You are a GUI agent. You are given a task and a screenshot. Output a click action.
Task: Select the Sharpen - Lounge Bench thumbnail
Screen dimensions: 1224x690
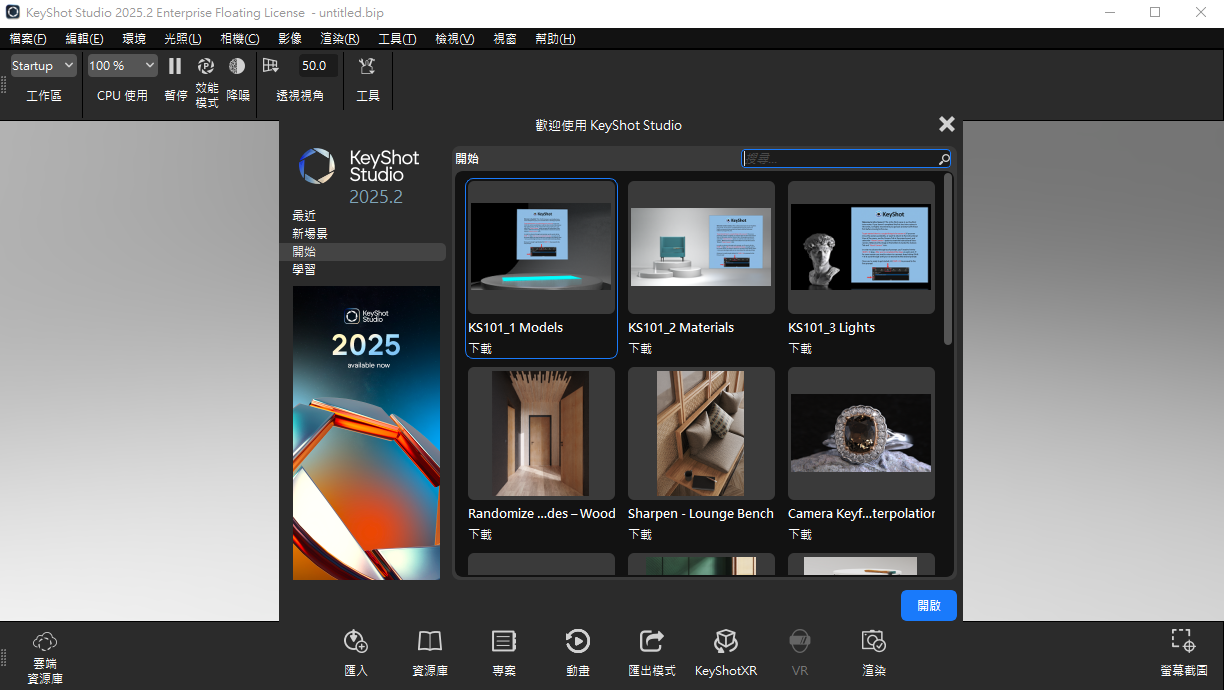701,433
